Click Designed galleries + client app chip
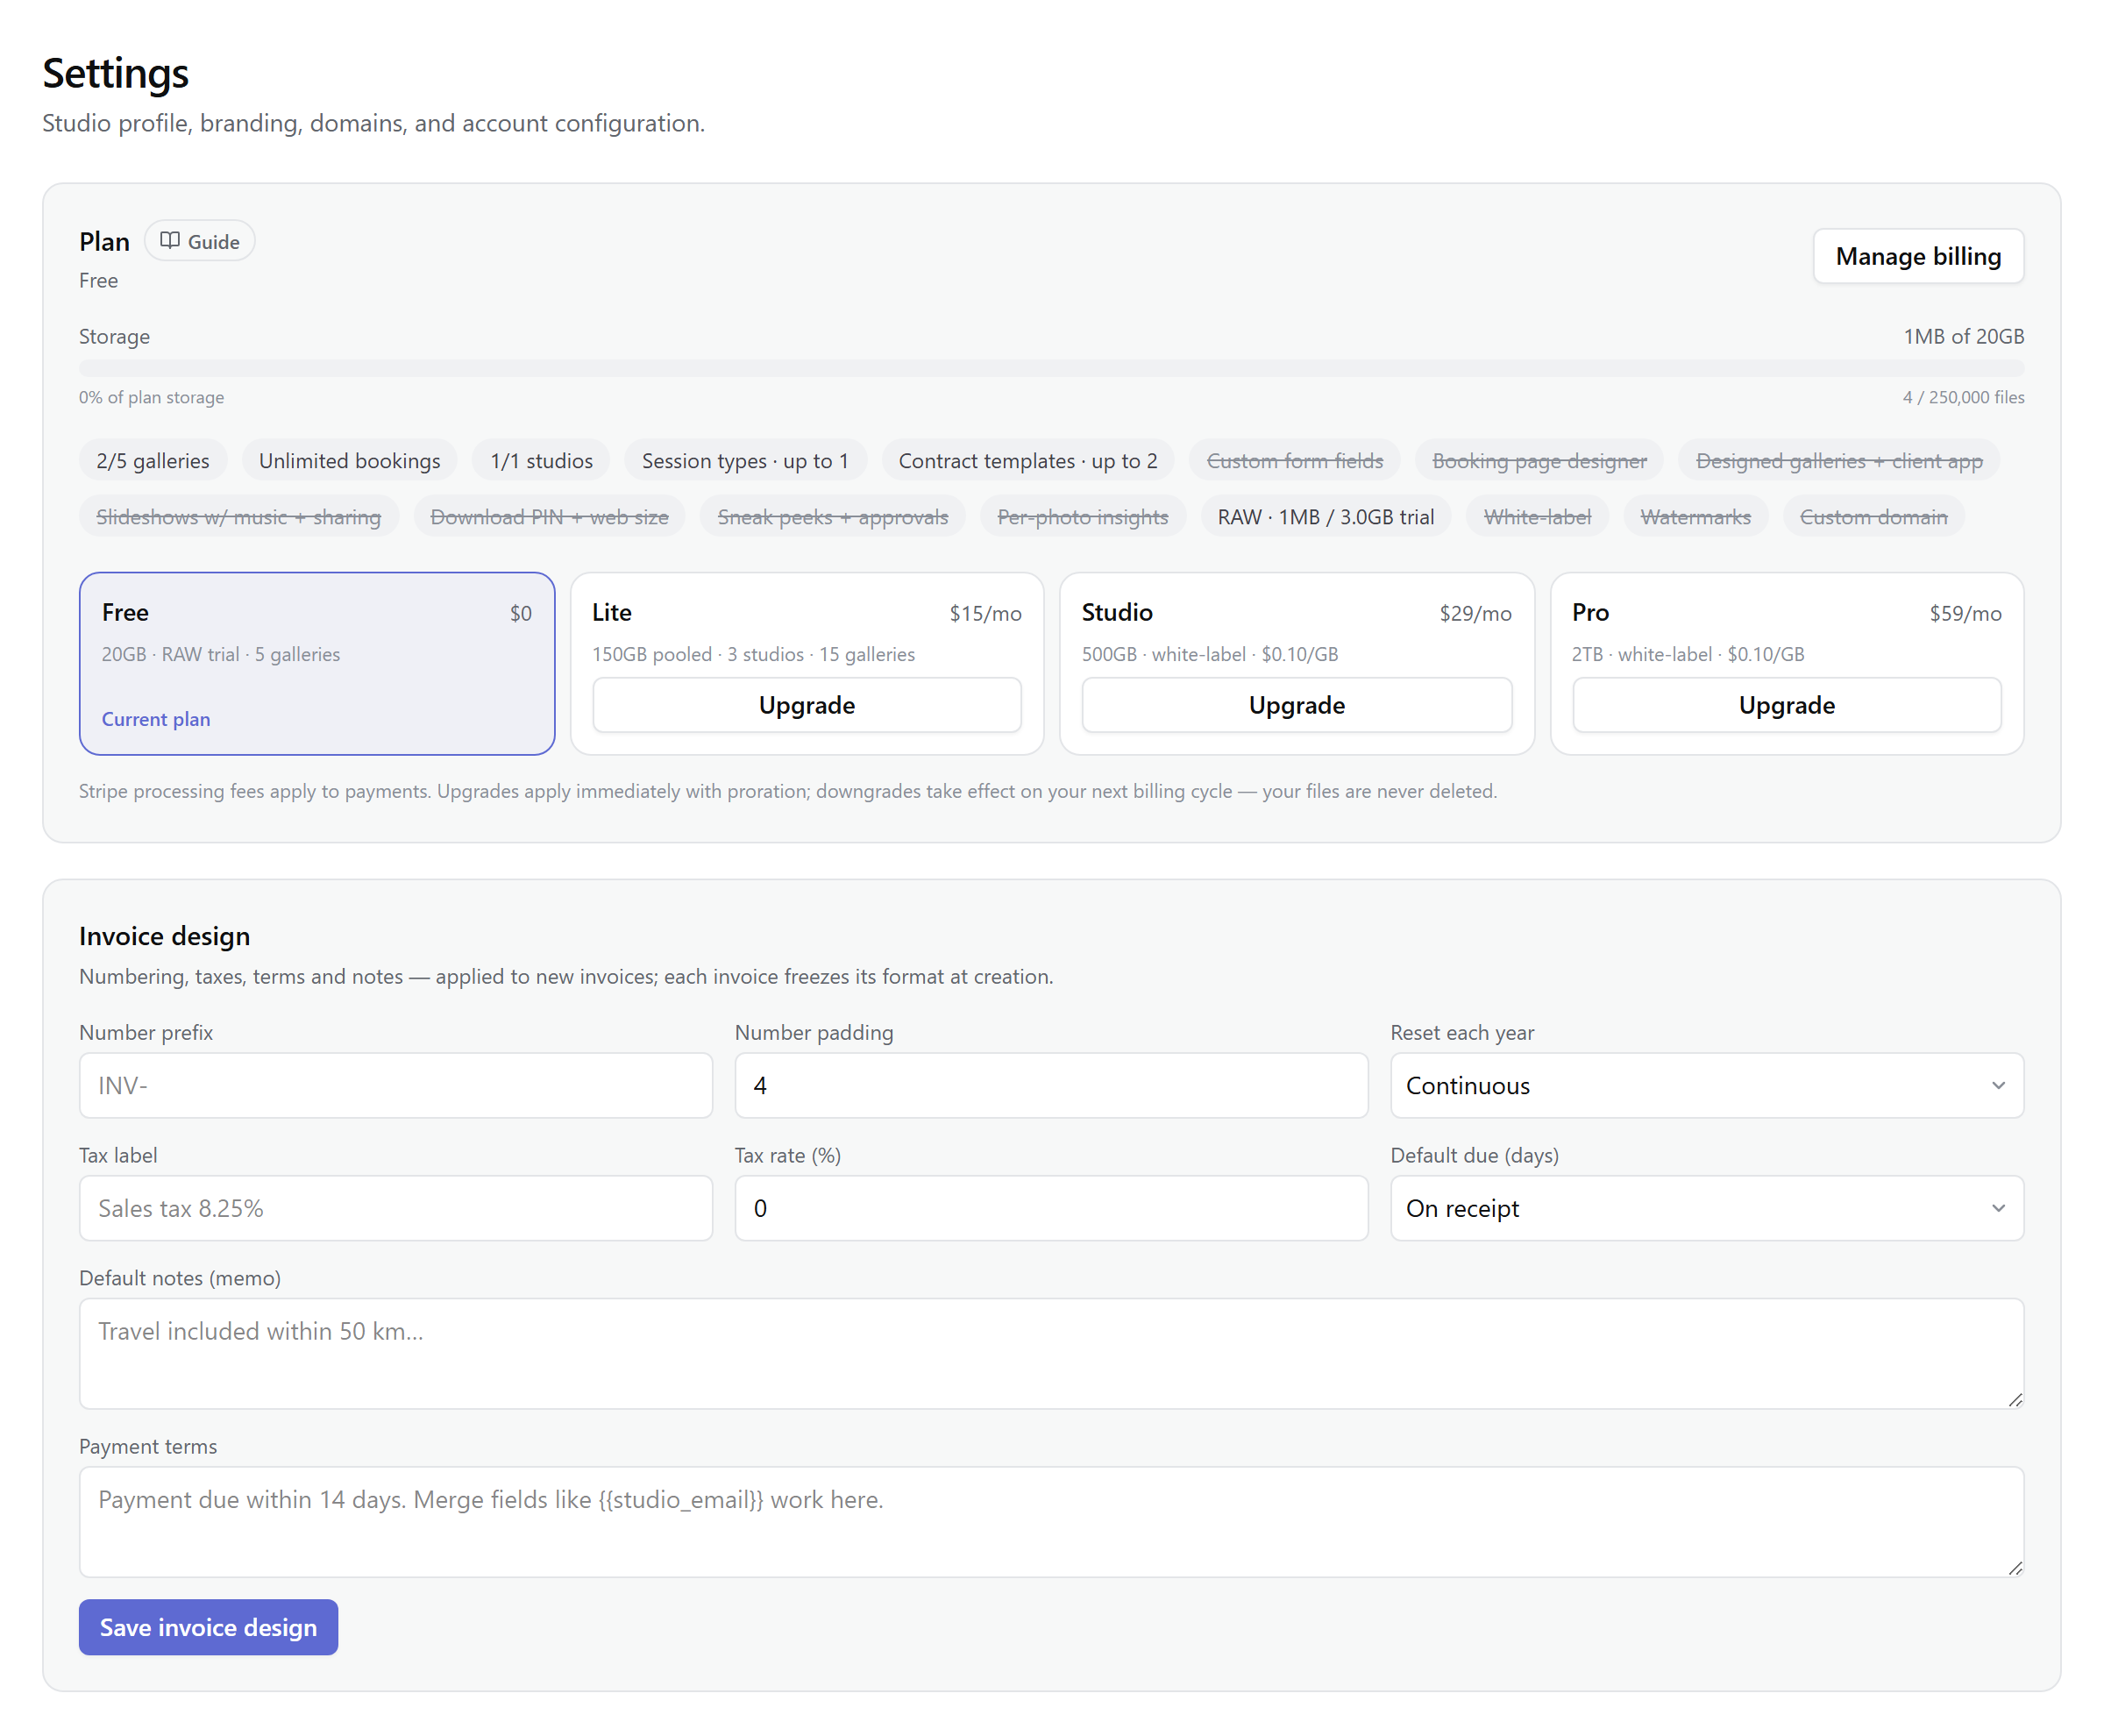This screenshot has width=2104, height=1736. point(1838,461)
